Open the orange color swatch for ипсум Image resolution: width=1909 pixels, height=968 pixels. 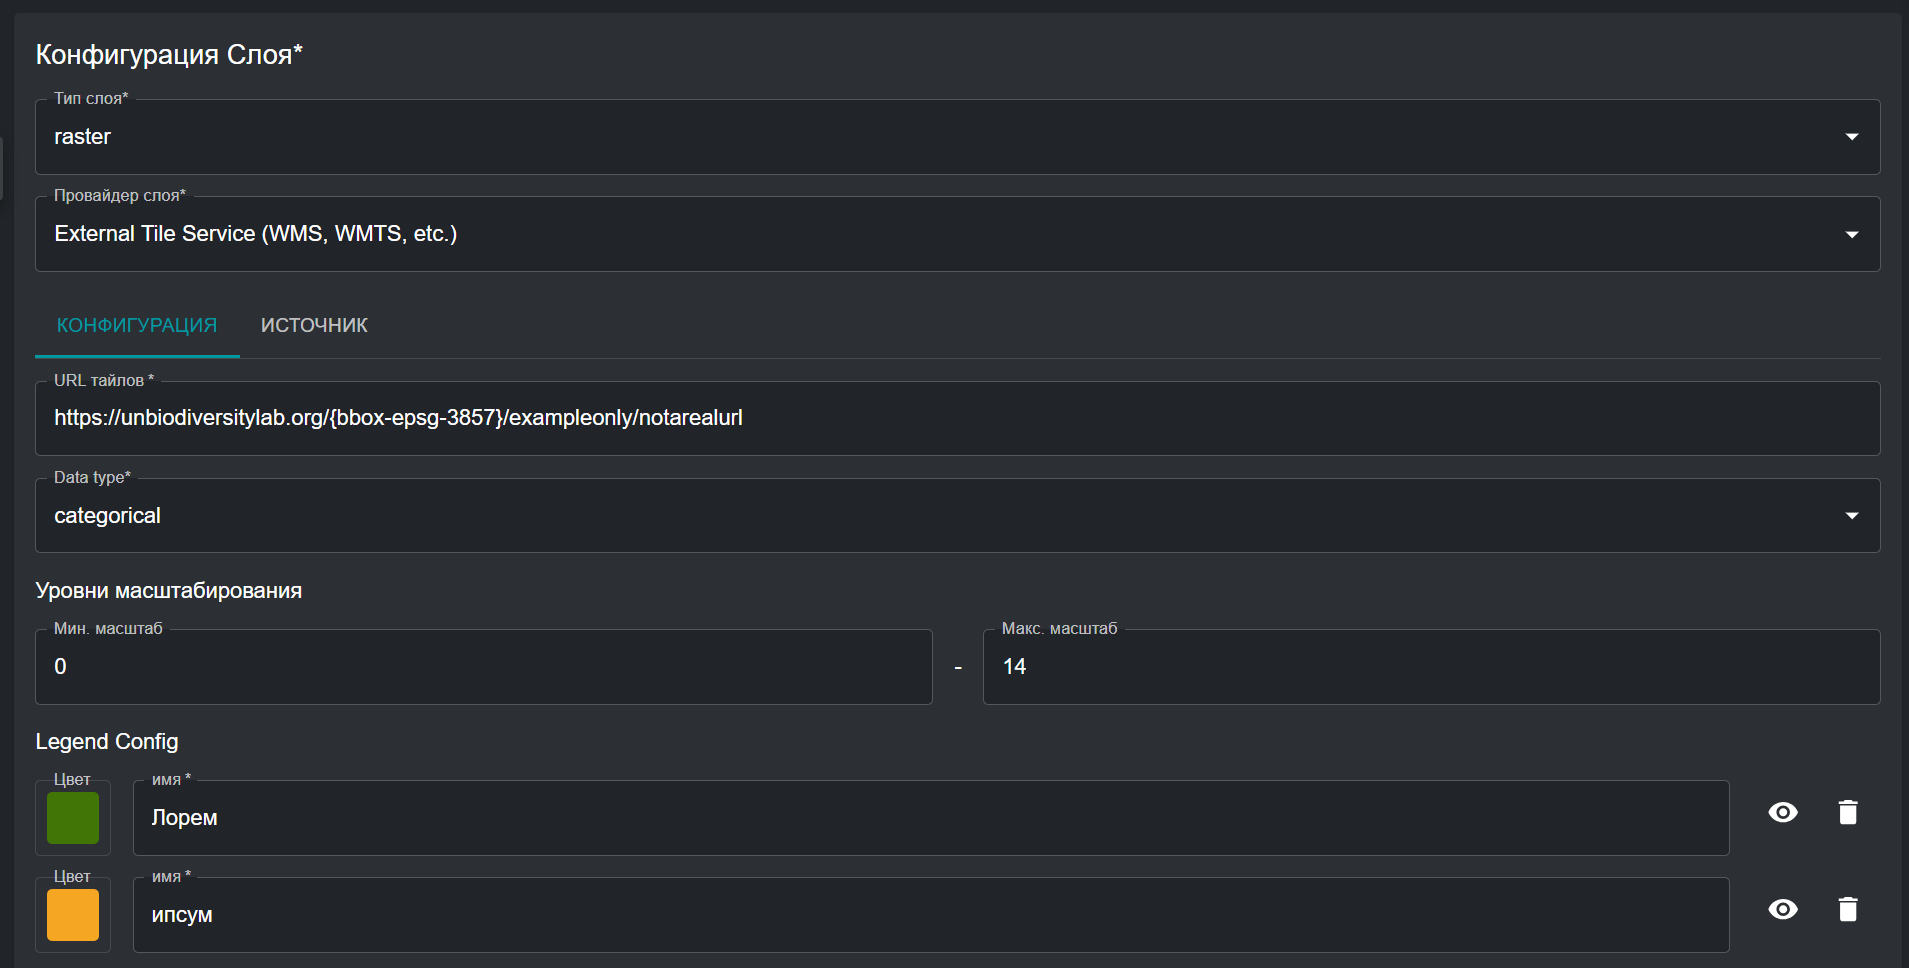coord(73,915)
